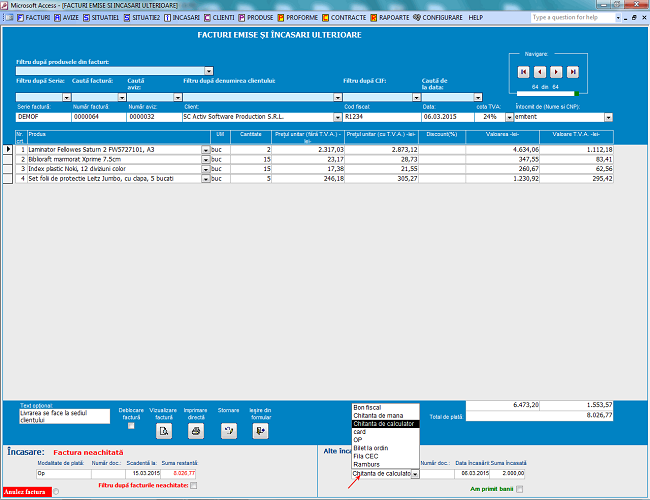
Task: Expand the Filtru după CIF dropdown
Action: (417, 97)
